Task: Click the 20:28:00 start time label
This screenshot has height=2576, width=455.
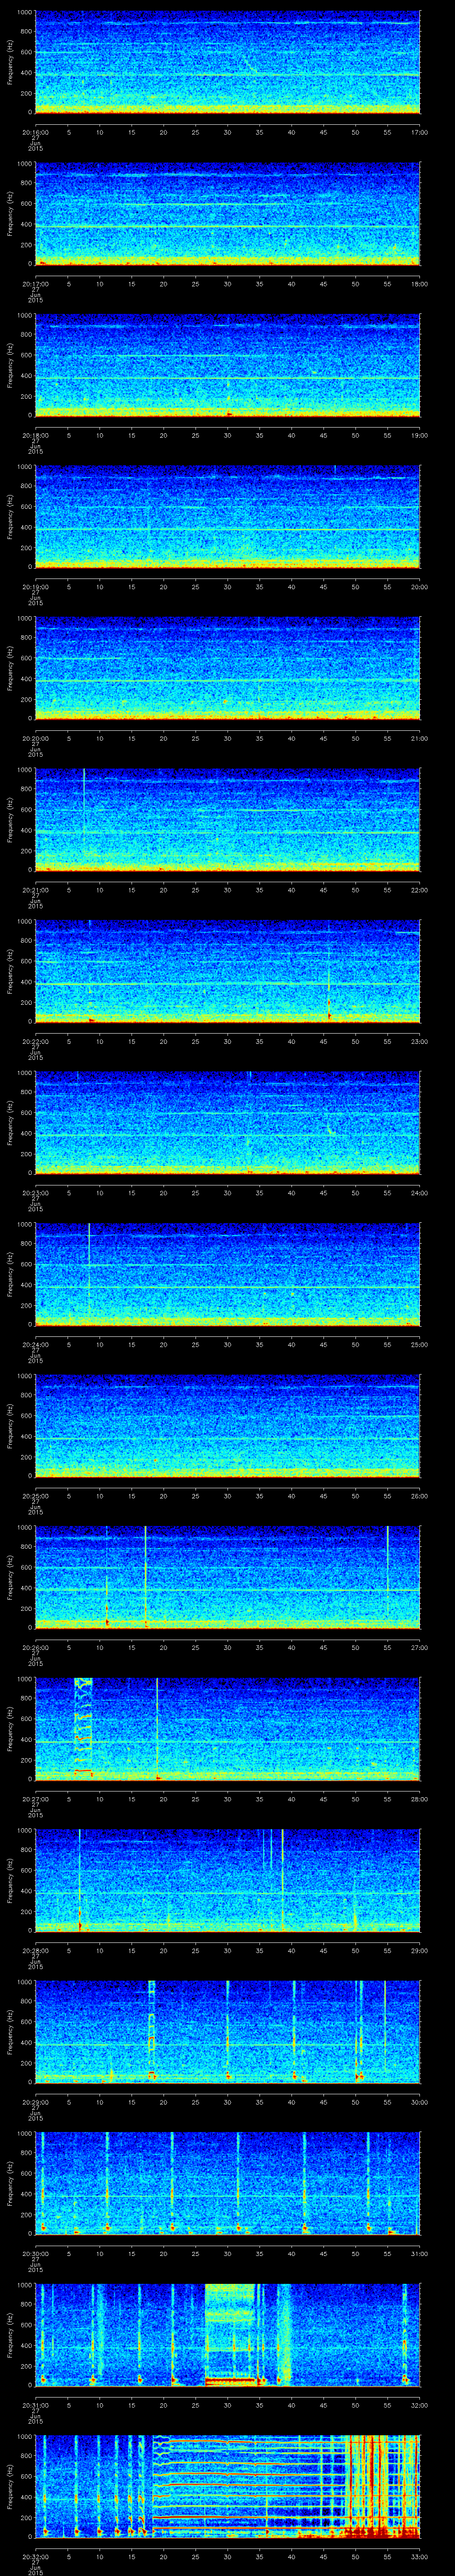Action: pos(35,1950)
